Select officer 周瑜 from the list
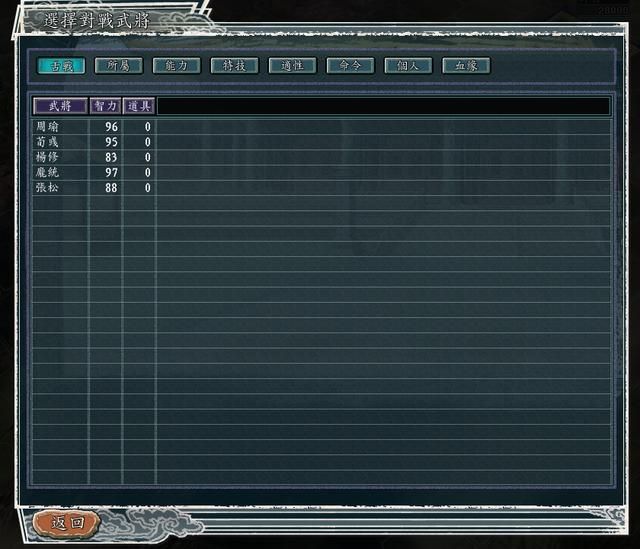This screenshot has width=640, height=549. (47, 127)
